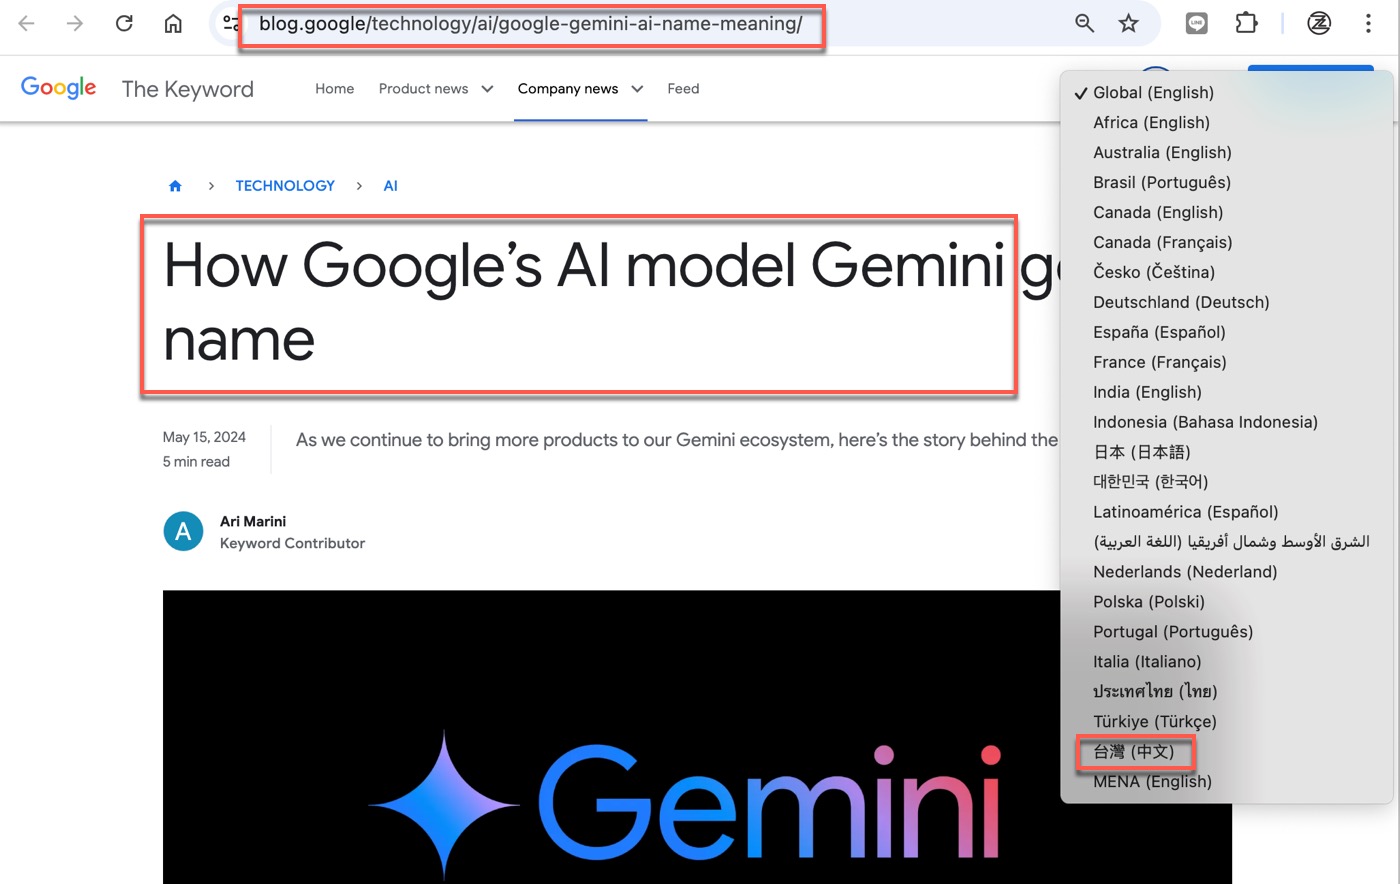Click the Google logo
Screen dimensions: 1400x884
[x=58, y=88]
